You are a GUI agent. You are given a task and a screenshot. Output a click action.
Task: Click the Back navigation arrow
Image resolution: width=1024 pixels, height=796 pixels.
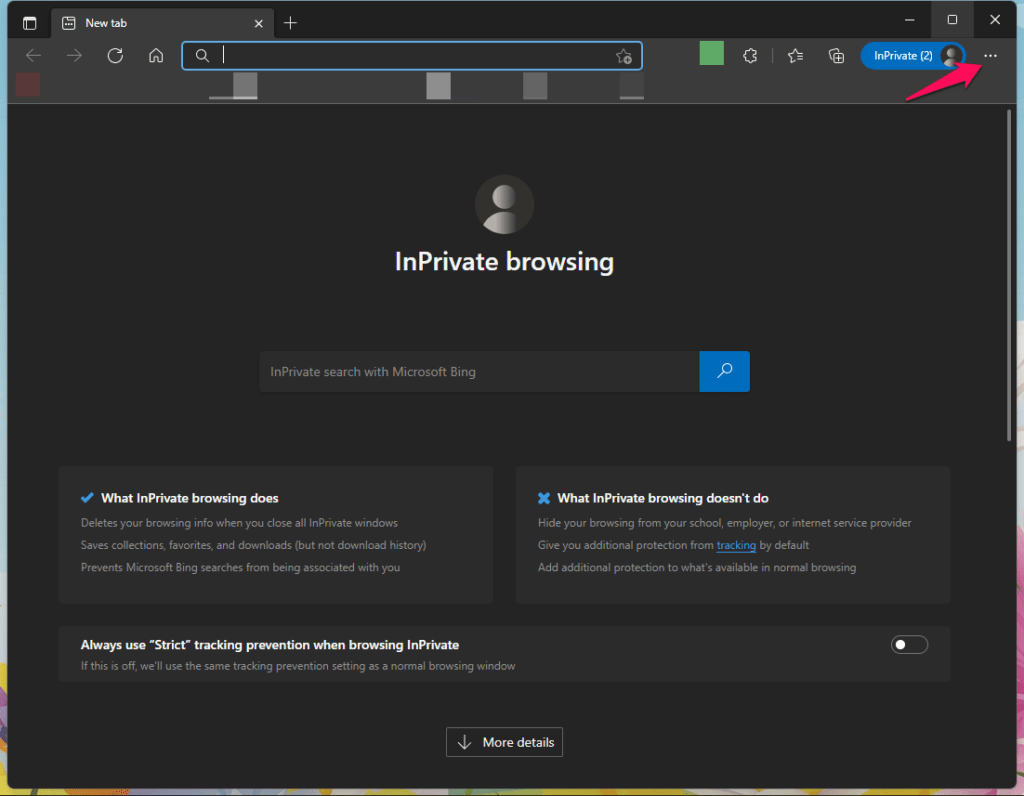33,56
